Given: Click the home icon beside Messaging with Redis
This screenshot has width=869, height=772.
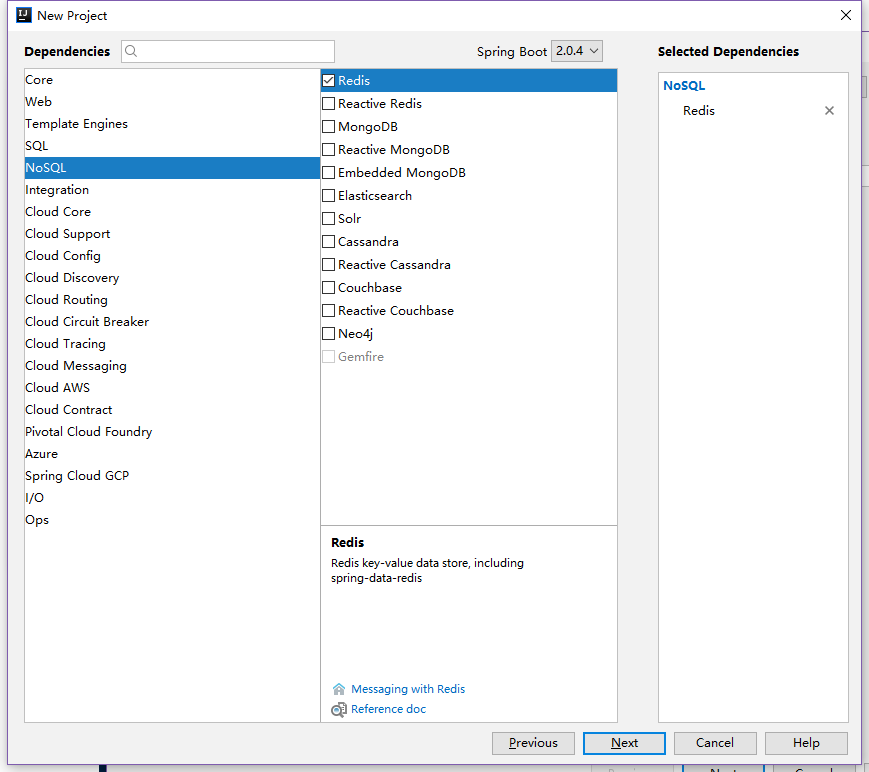Looking at the screenshot, I should 339,689.
